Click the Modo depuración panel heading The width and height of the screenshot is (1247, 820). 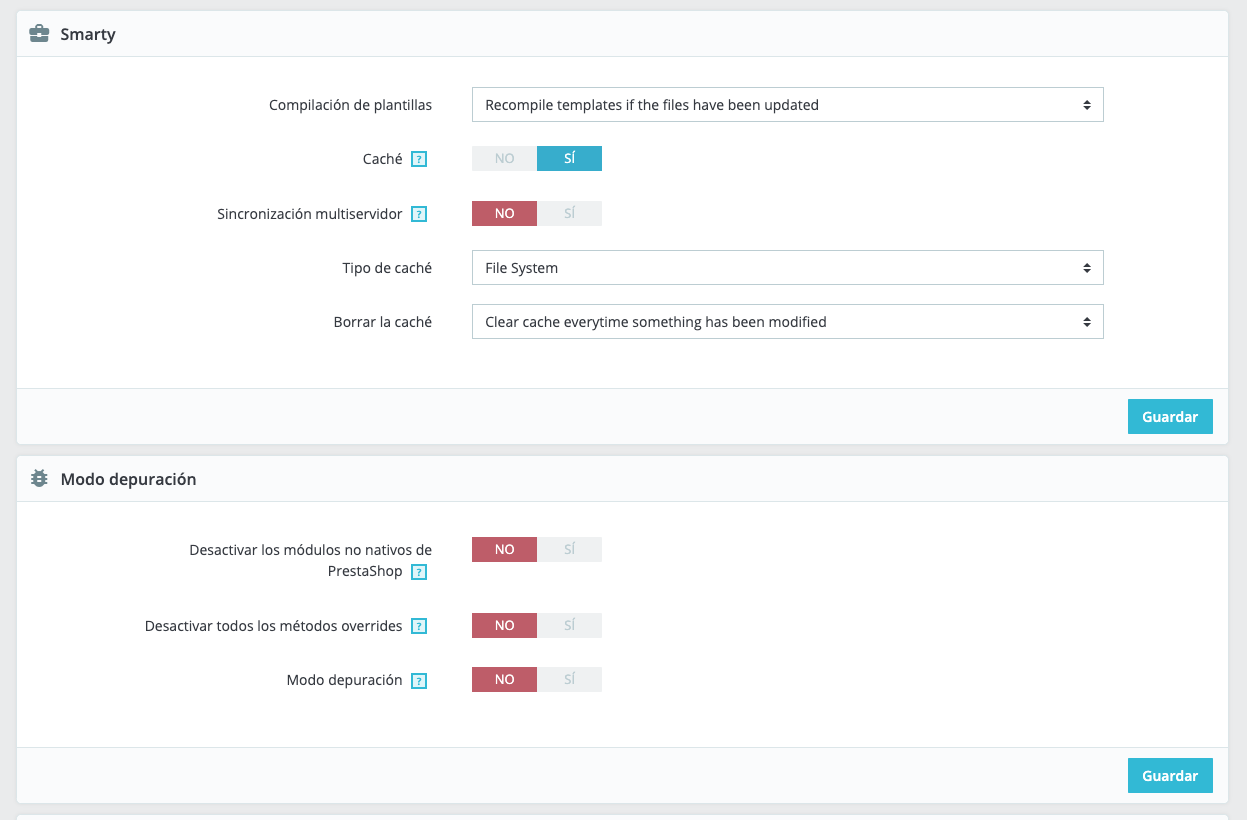[x=128, y=479]
